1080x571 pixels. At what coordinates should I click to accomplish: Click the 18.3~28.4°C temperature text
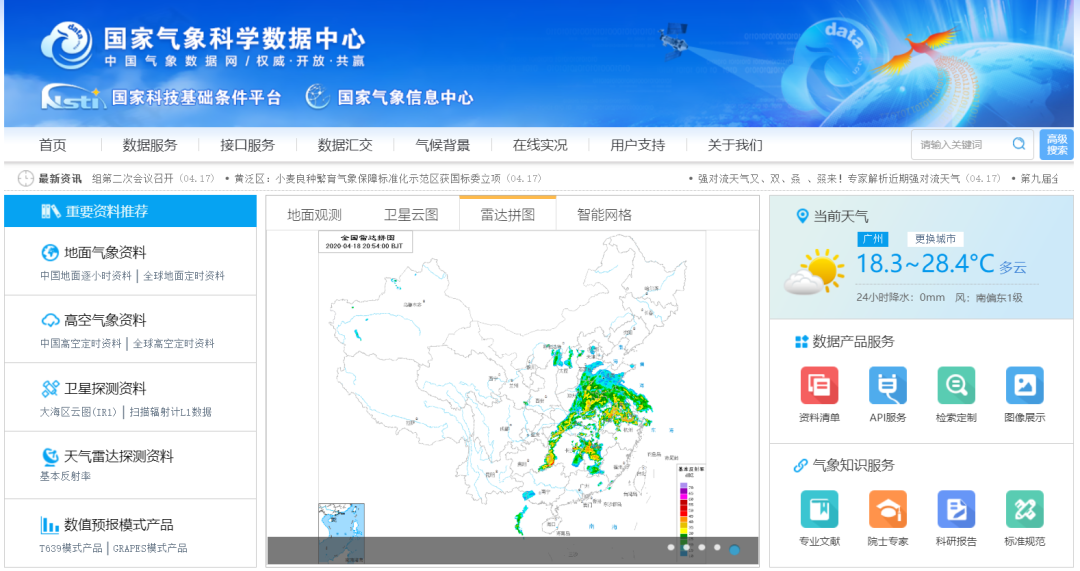tap(925, 264)
